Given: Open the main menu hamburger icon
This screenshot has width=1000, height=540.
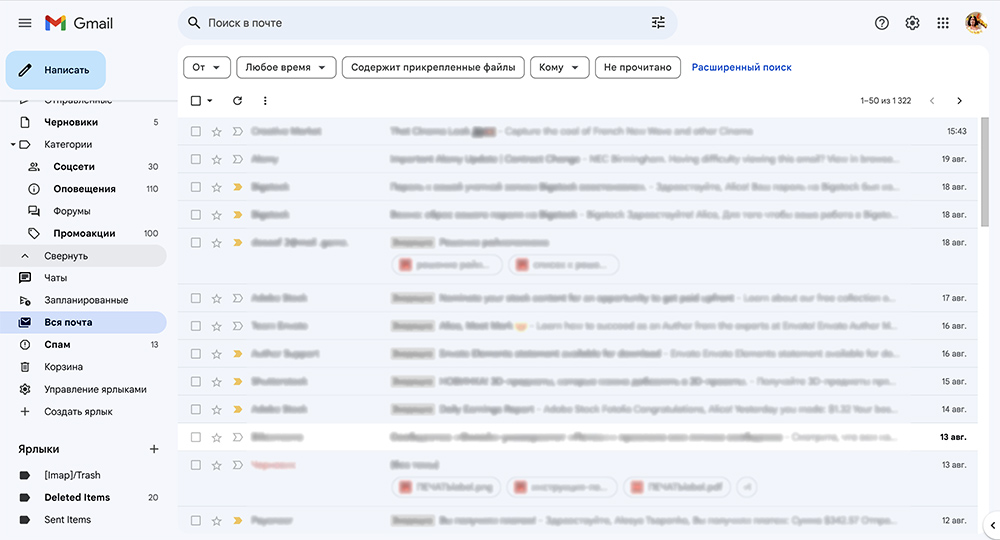Looking at the screenshot, I should tap(25, 23).
